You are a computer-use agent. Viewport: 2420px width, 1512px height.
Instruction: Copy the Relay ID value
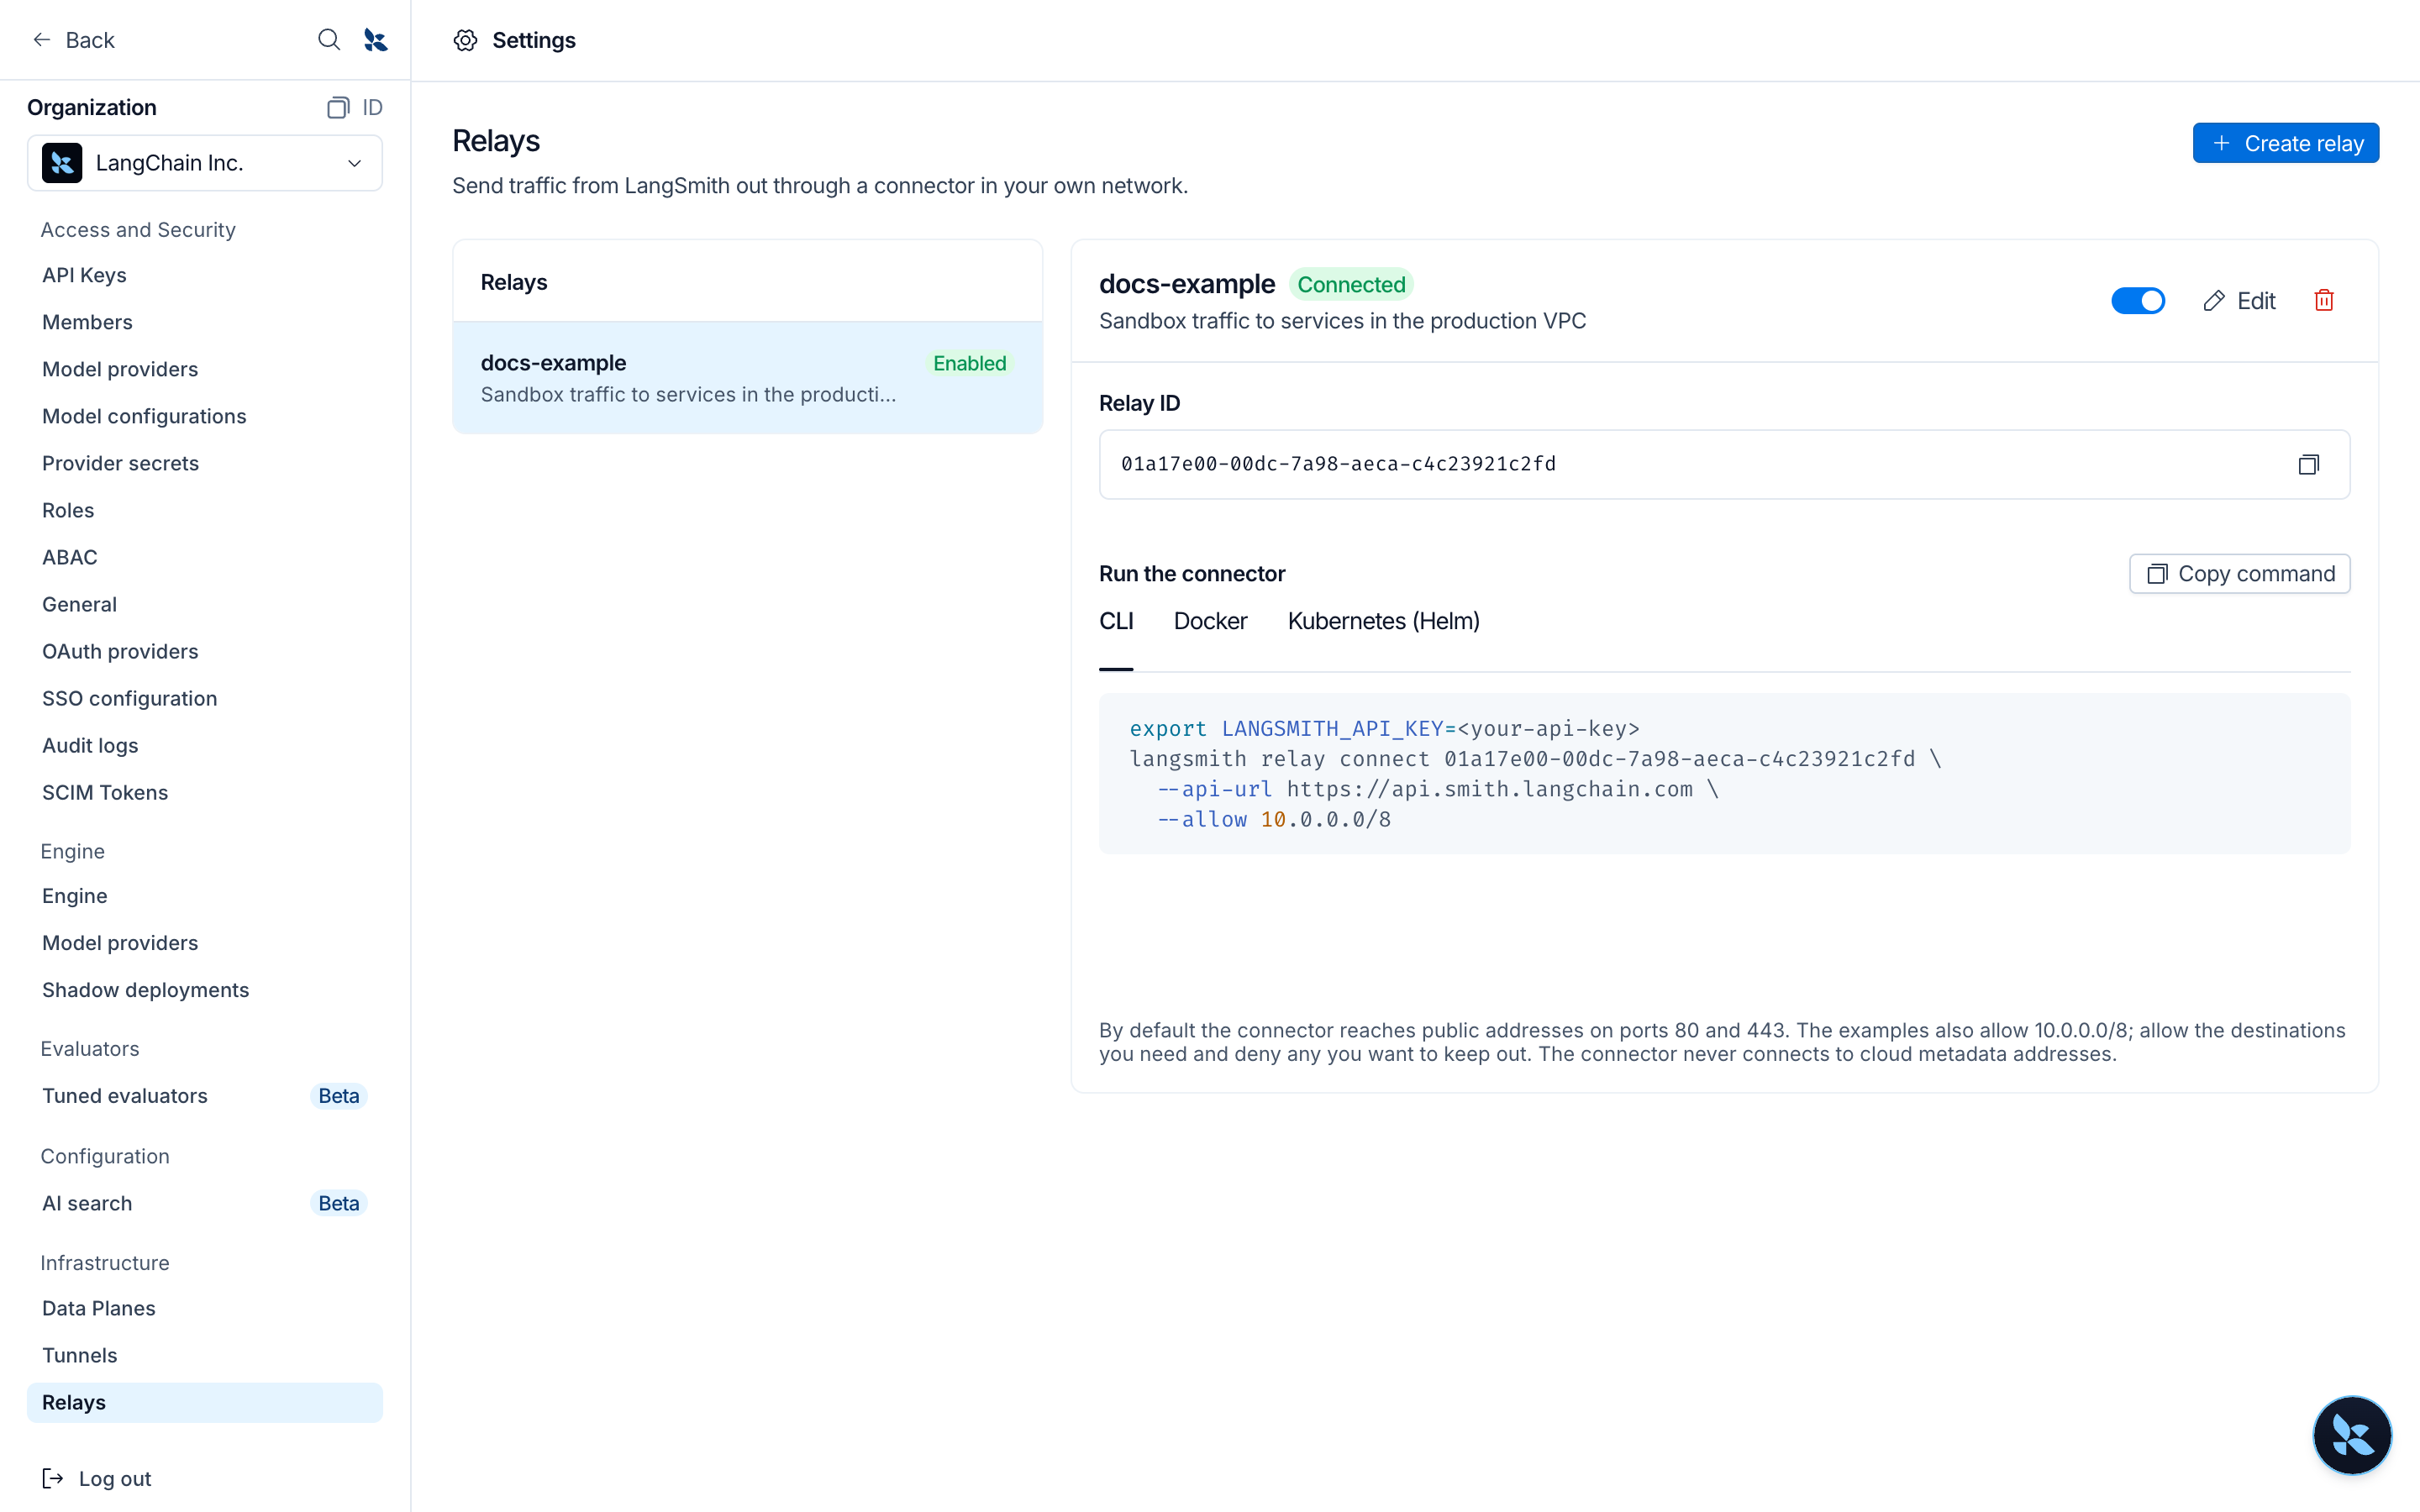click(x=2308, y=464)
